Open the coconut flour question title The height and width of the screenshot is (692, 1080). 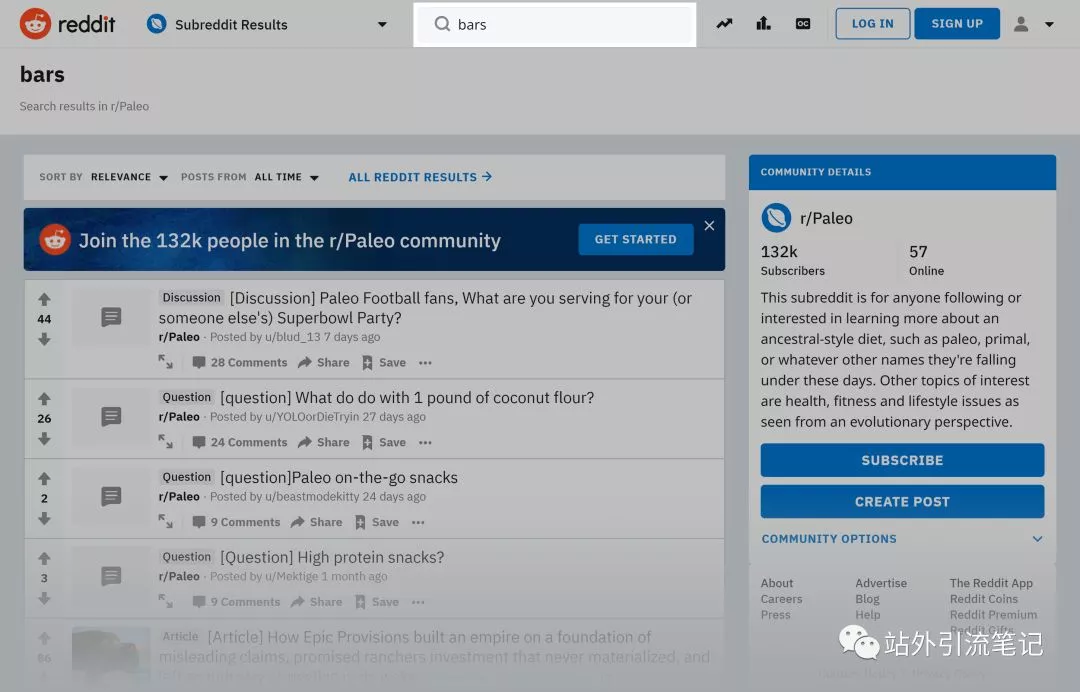coord(407,397)
